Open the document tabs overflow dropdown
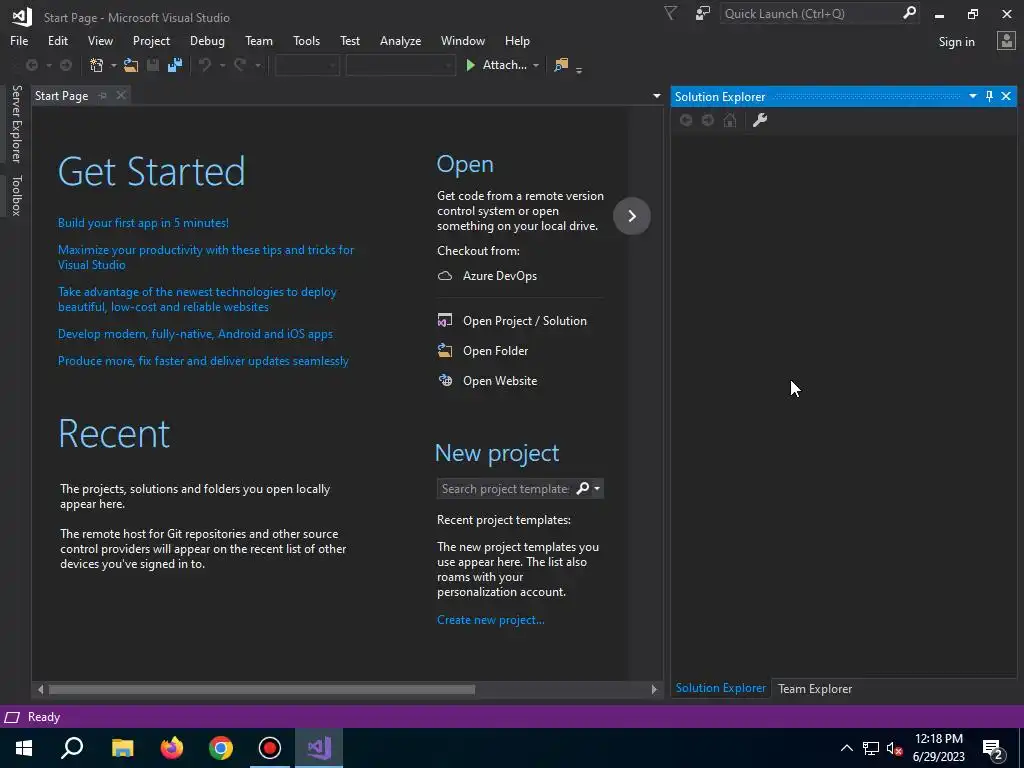1024x768 pixels. pyautogui.click(x=656, y=96)
